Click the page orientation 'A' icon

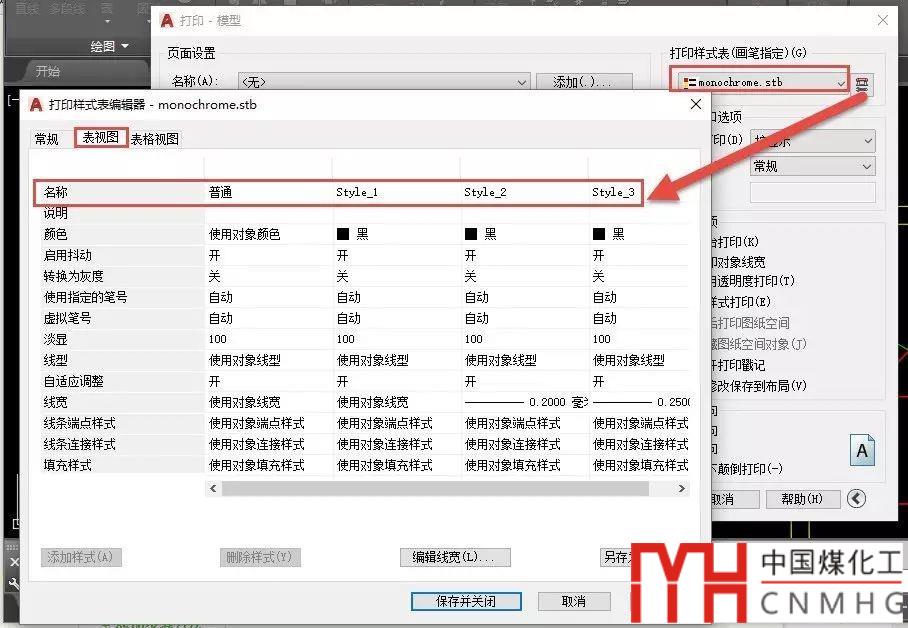point(862,451)
